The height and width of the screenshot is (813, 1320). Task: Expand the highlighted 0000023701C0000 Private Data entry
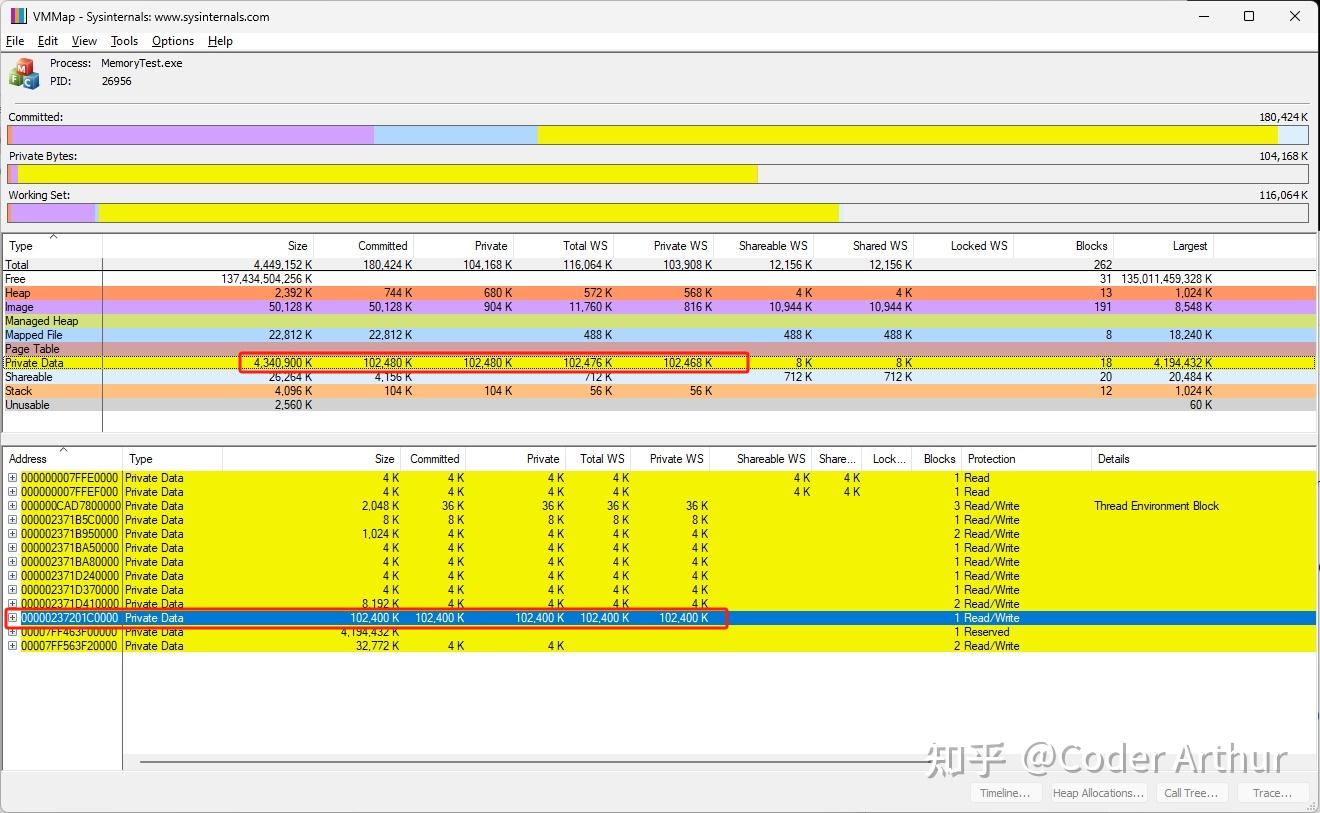11,617
